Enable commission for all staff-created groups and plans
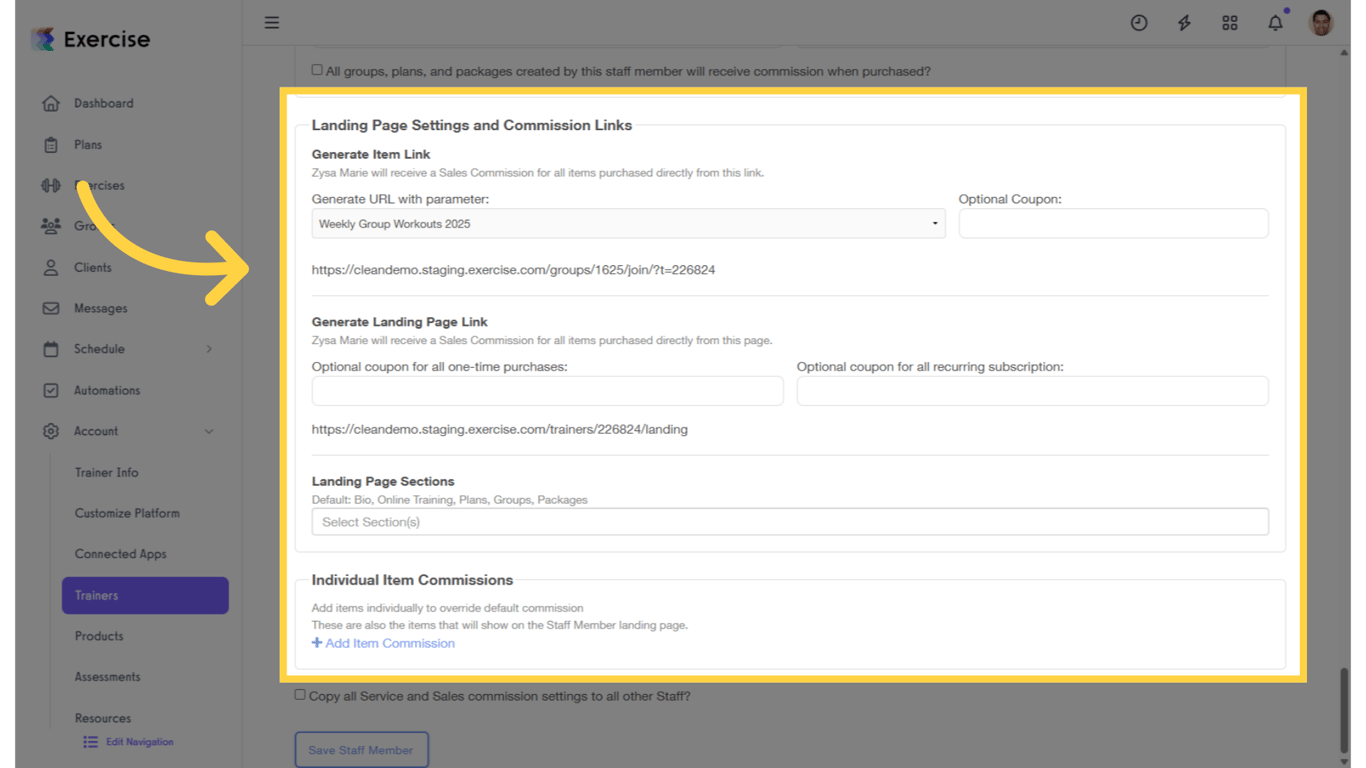 pos(316,69)
